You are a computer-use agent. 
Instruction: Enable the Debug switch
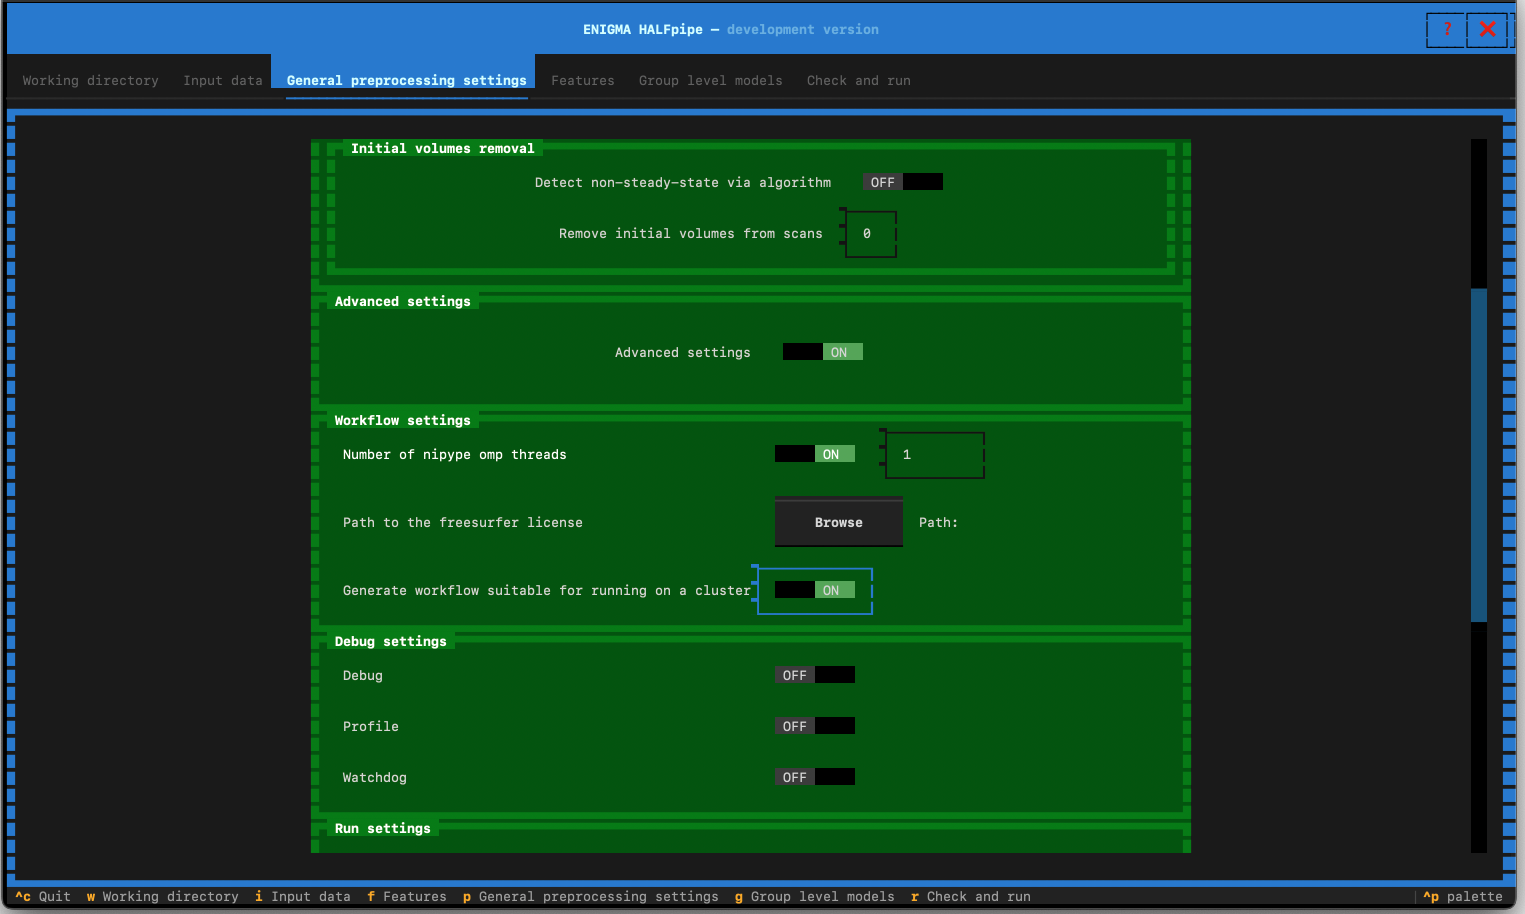tap(815, 675)
